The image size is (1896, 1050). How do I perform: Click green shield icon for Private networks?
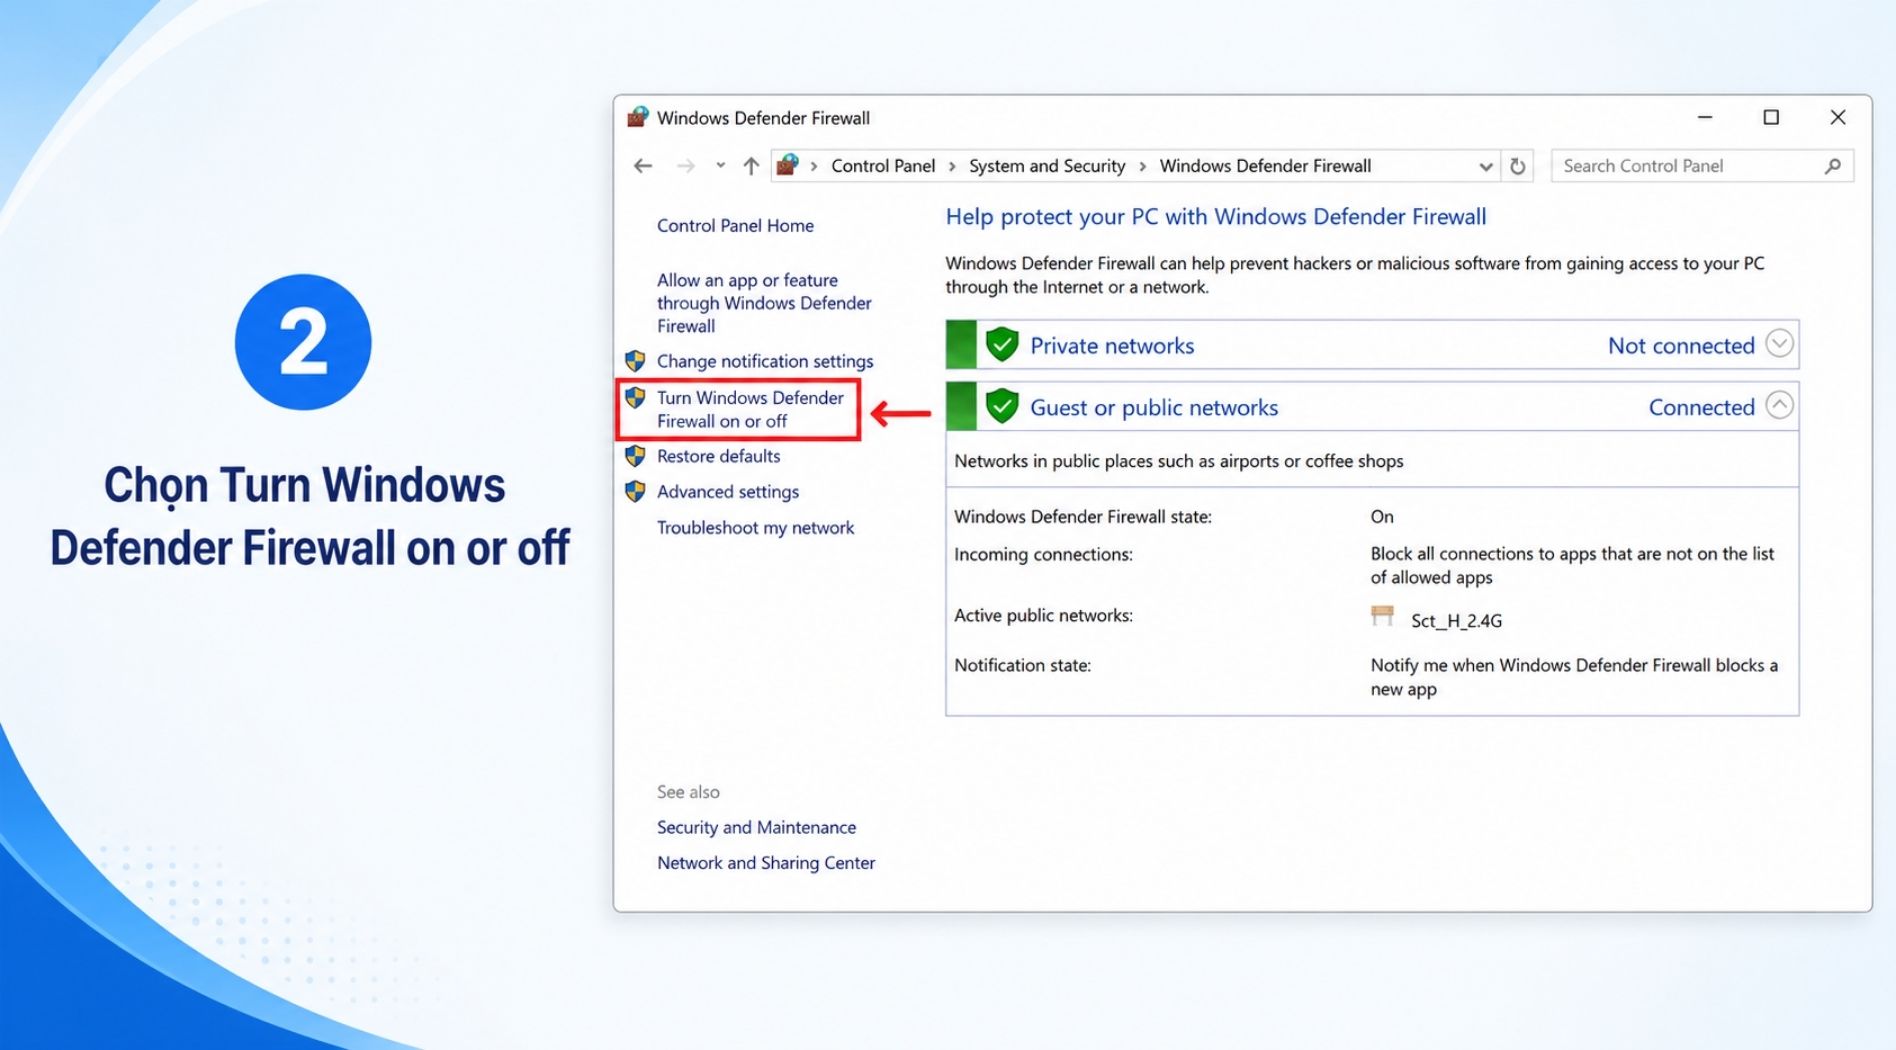[1002, 344]
